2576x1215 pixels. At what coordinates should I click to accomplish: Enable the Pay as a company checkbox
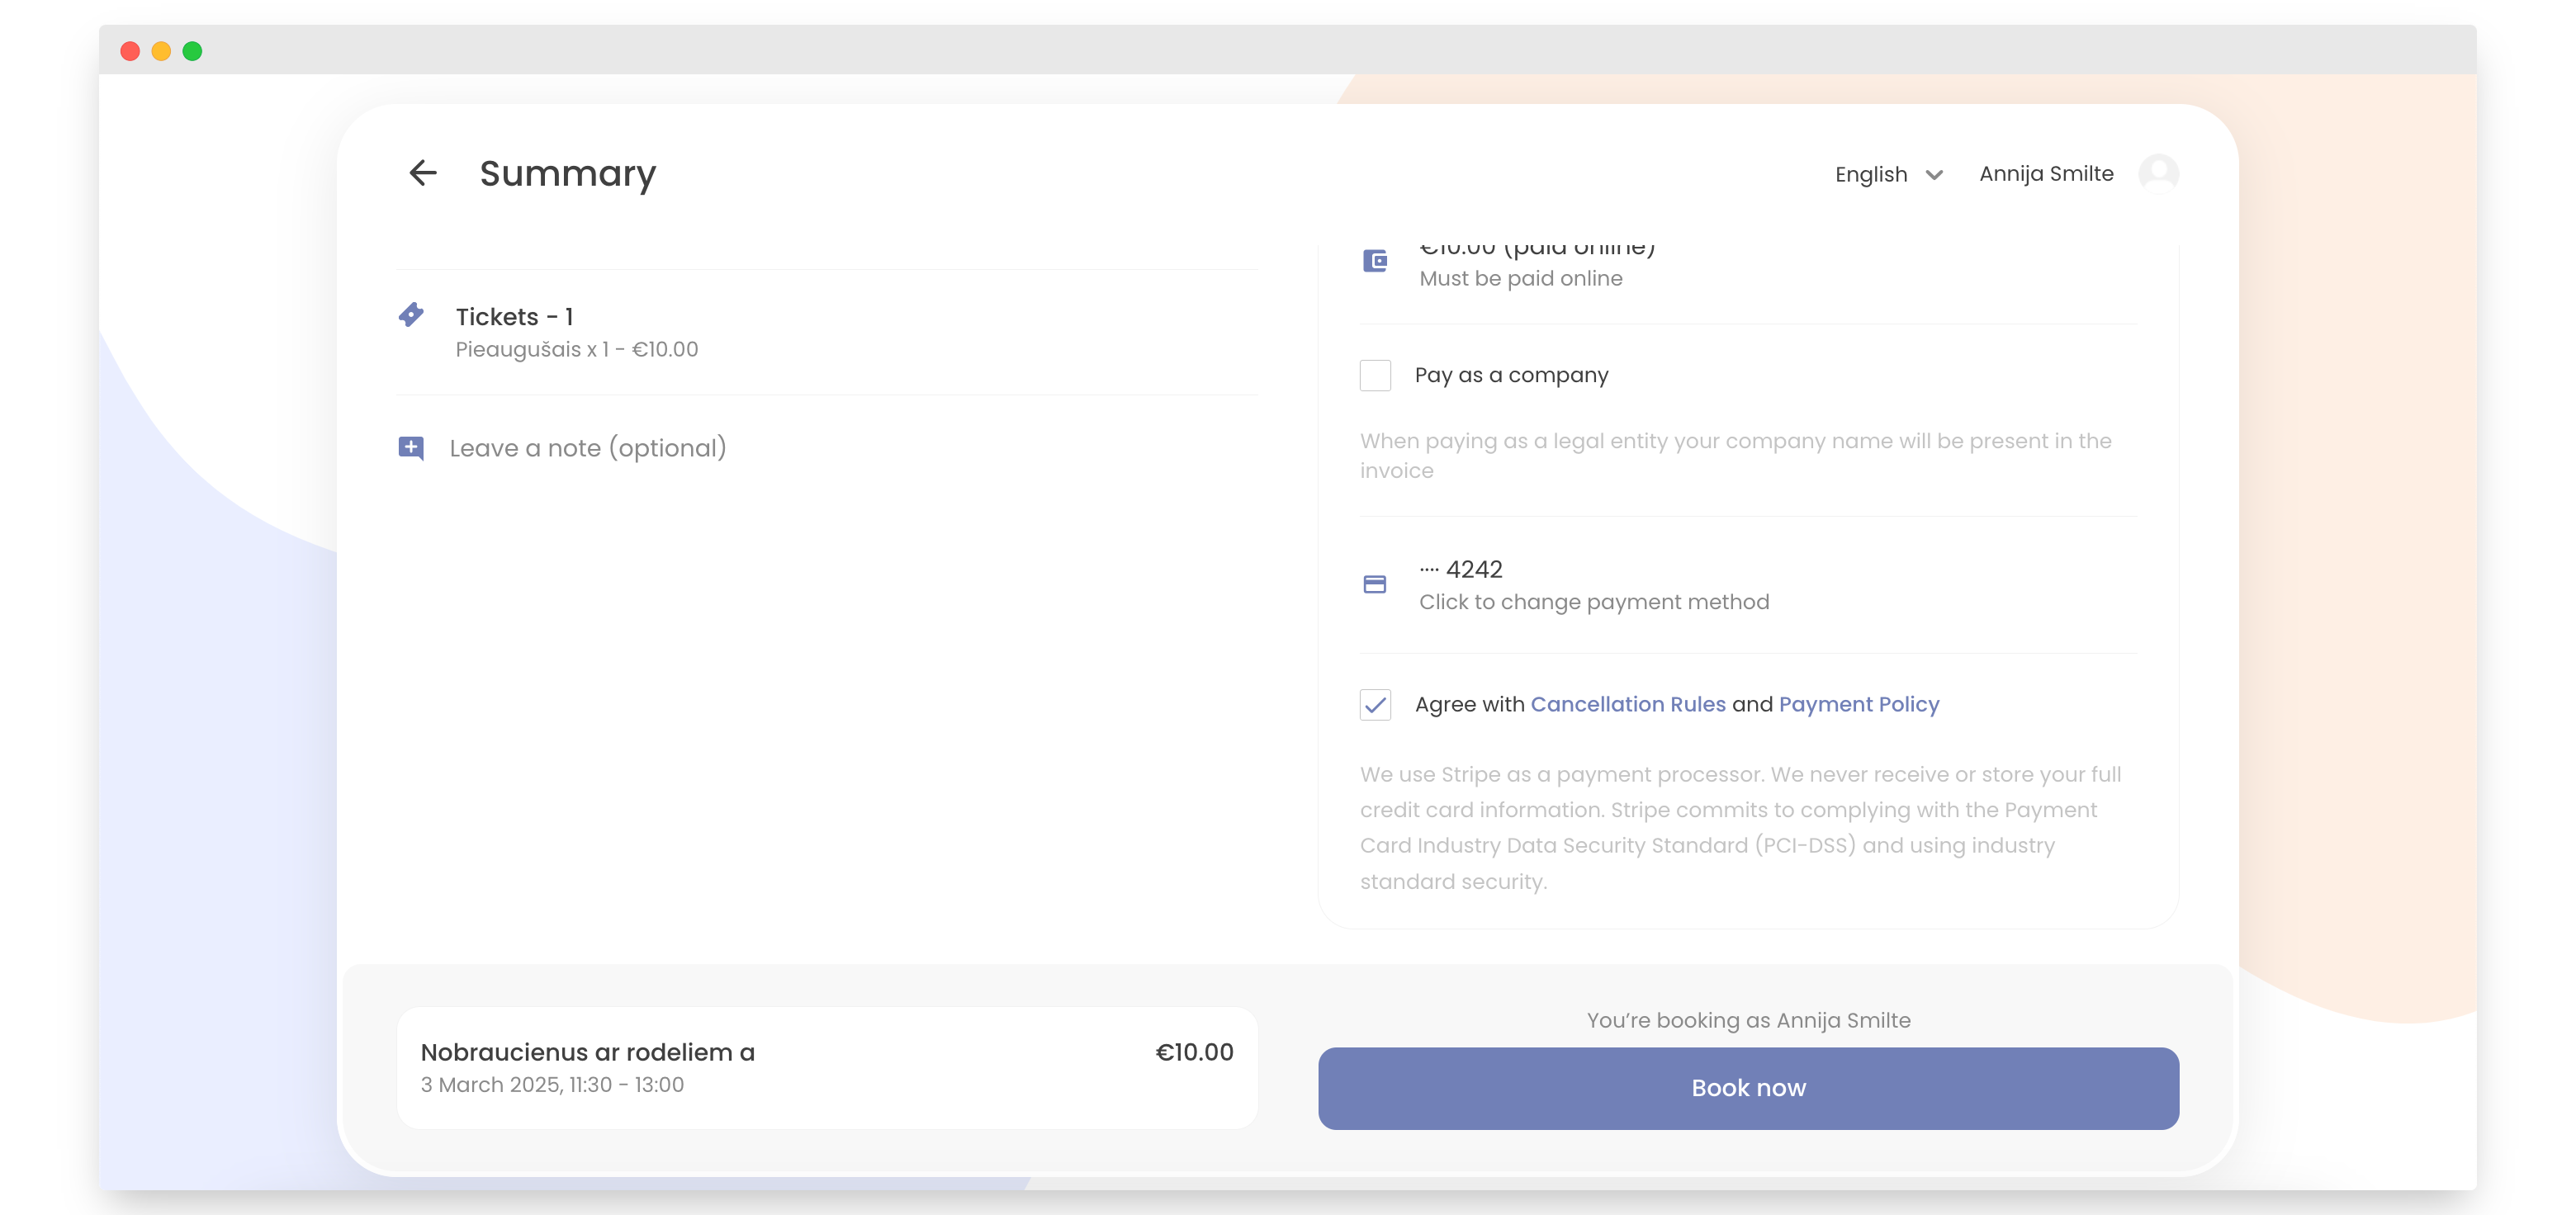pos(1375,375)
